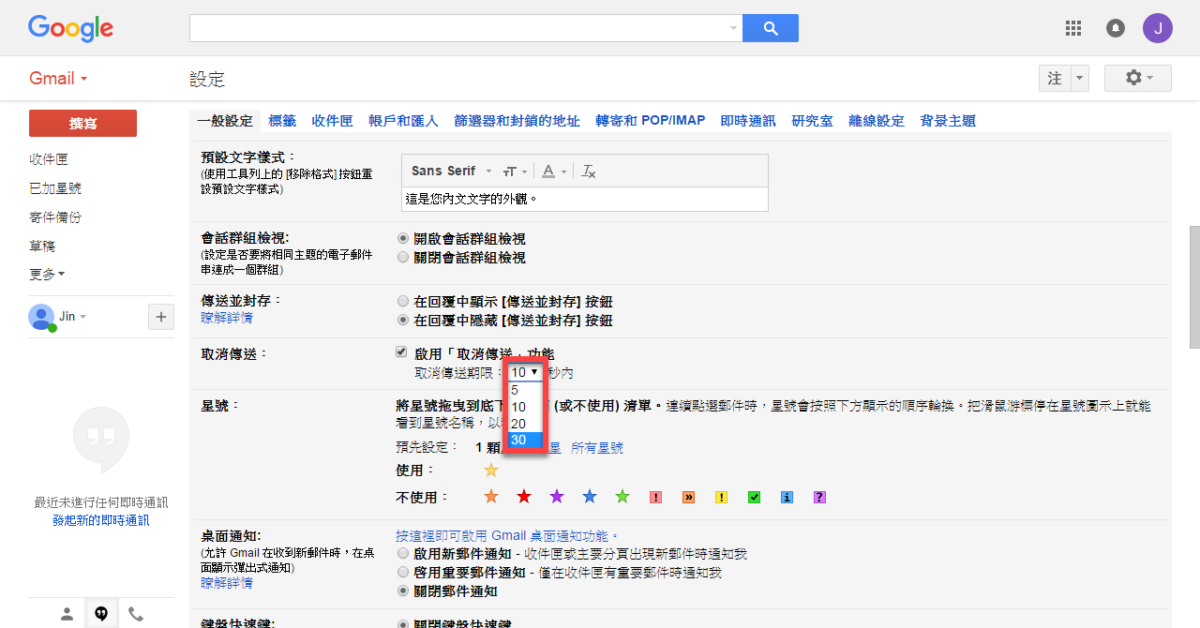Select the red exclamation mark icon

(656, 497)
